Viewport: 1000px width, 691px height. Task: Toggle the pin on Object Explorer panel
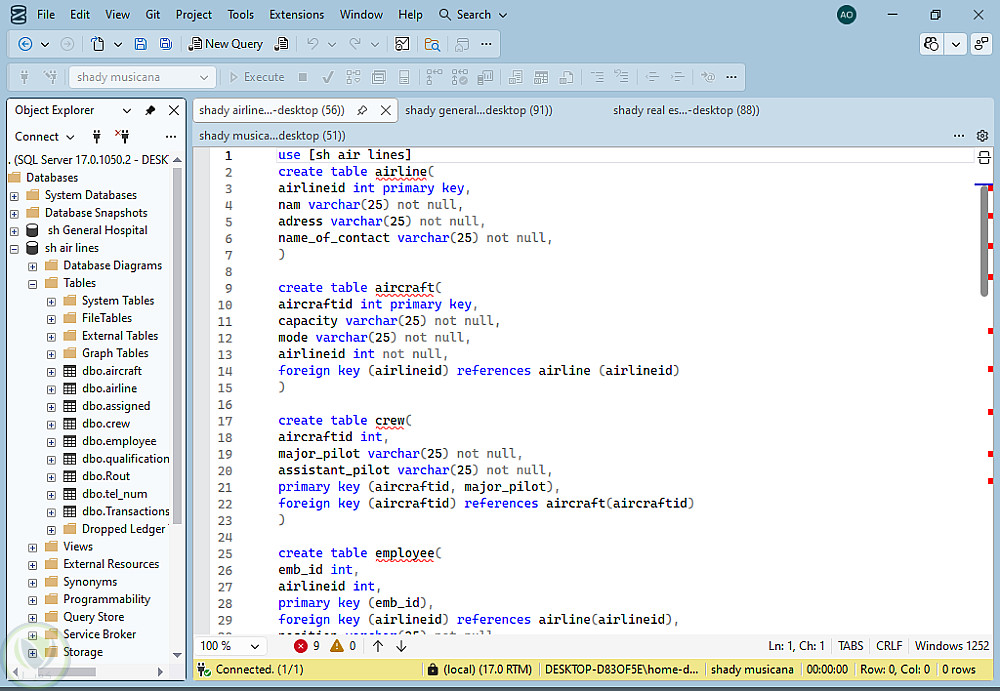click(x=150, y=110)
